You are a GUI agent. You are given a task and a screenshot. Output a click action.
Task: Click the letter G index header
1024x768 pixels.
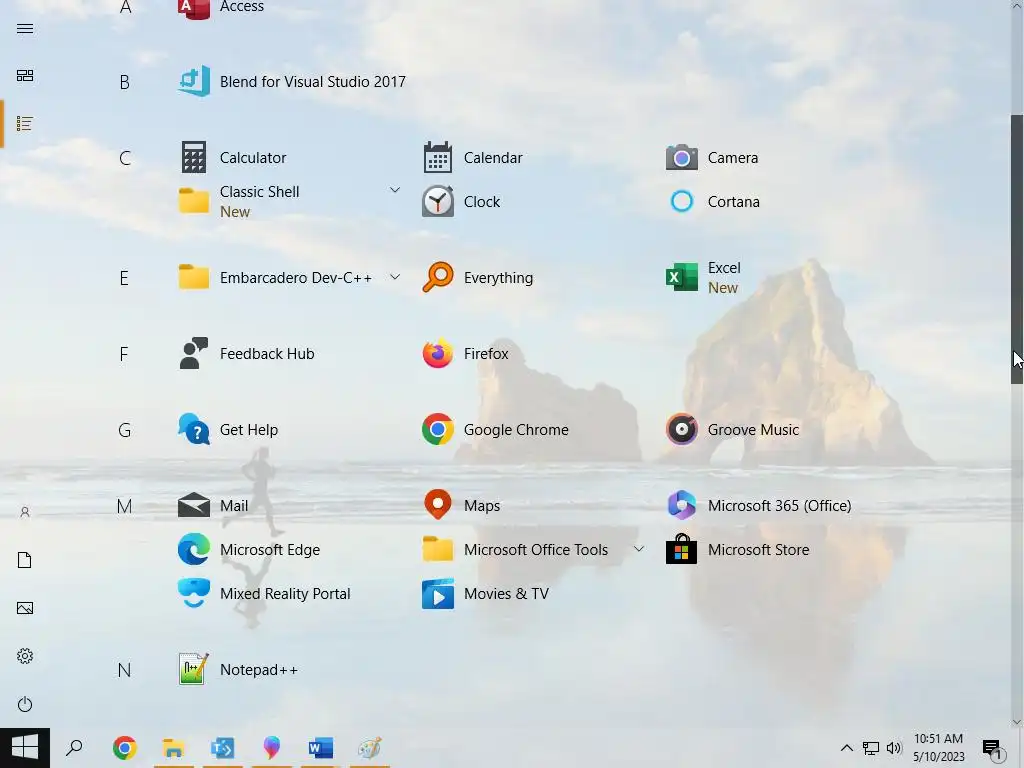click(124, 430)
